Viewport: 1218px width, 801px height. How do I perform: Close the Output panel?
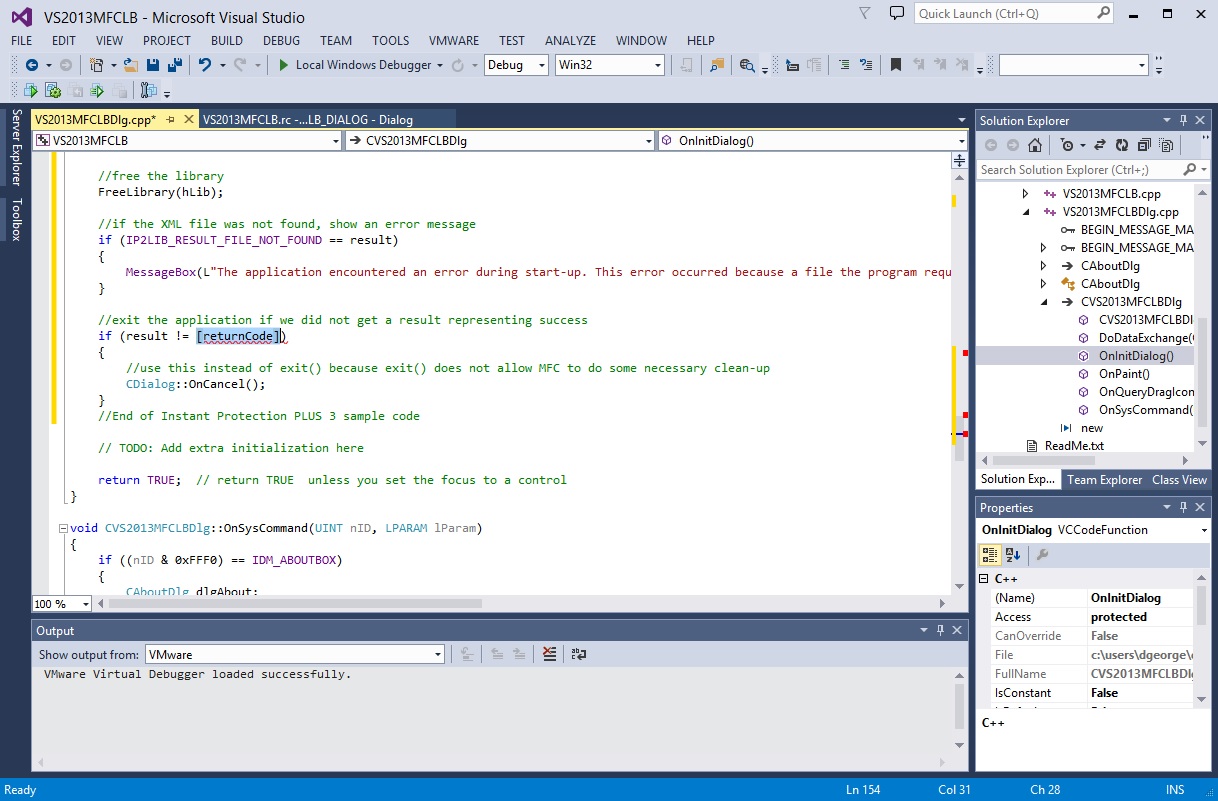click(958, 630)
